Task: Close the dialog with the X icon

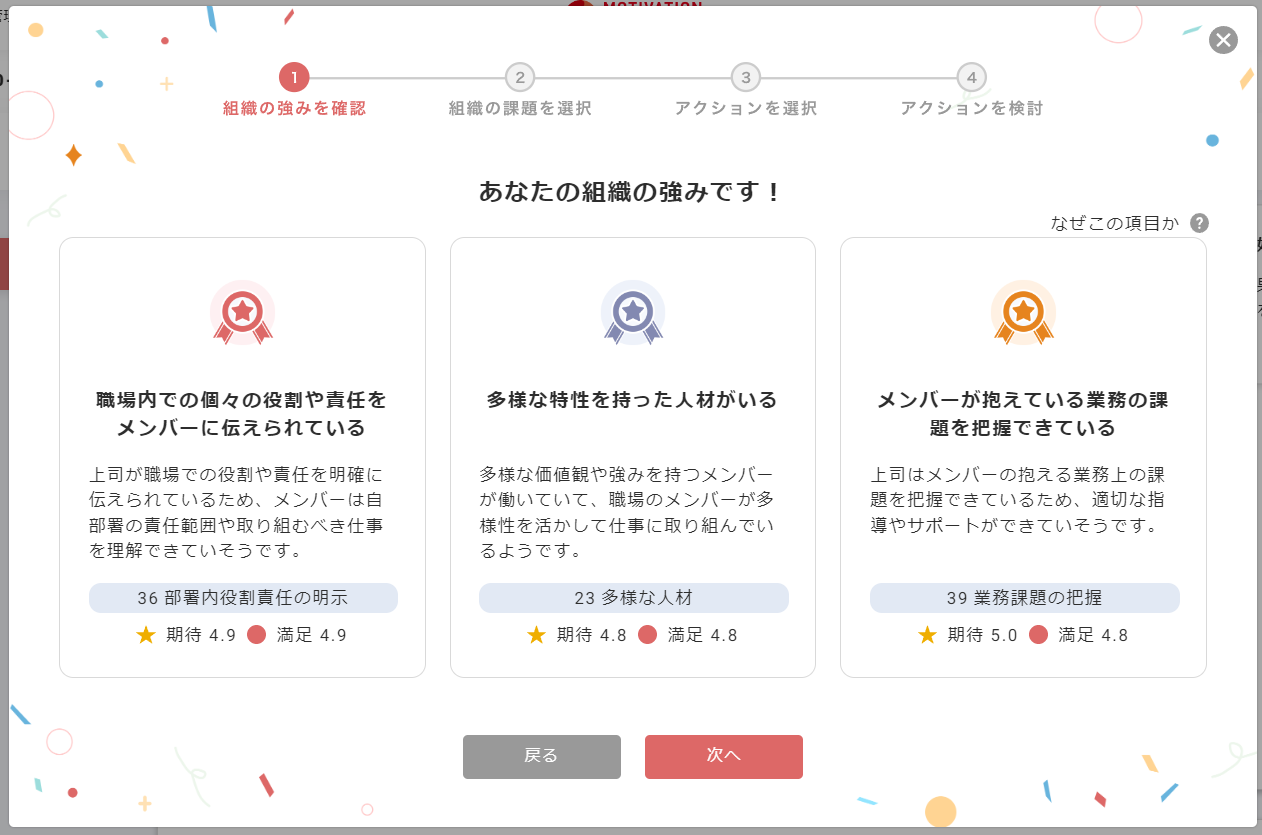Action: [x=1223, y=40]
